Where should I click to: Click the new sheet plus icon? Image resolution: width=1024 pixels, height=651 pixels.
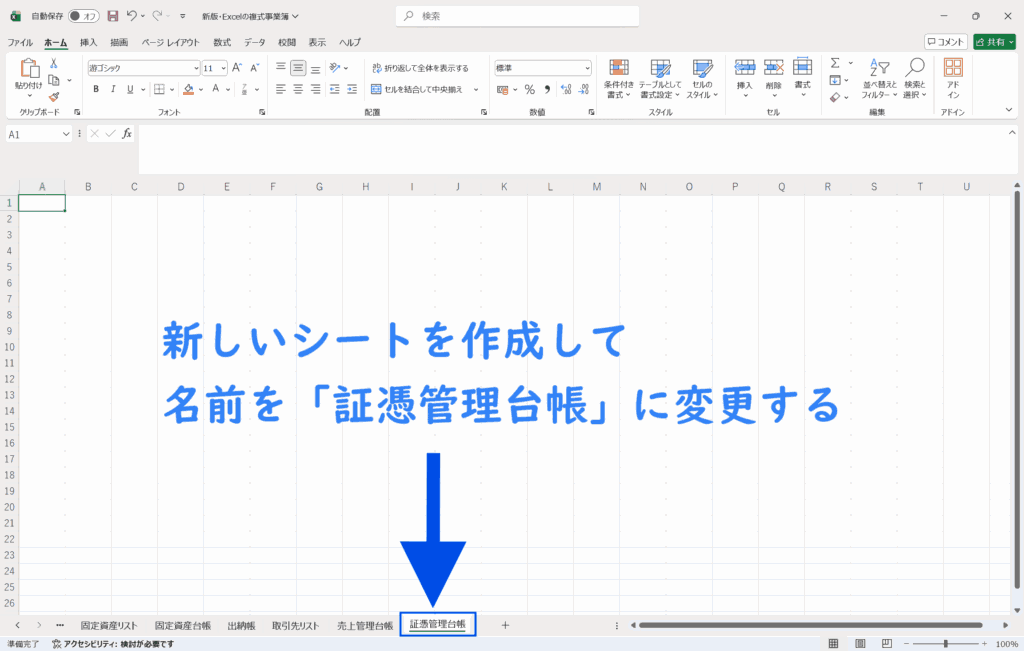(505, 625)
